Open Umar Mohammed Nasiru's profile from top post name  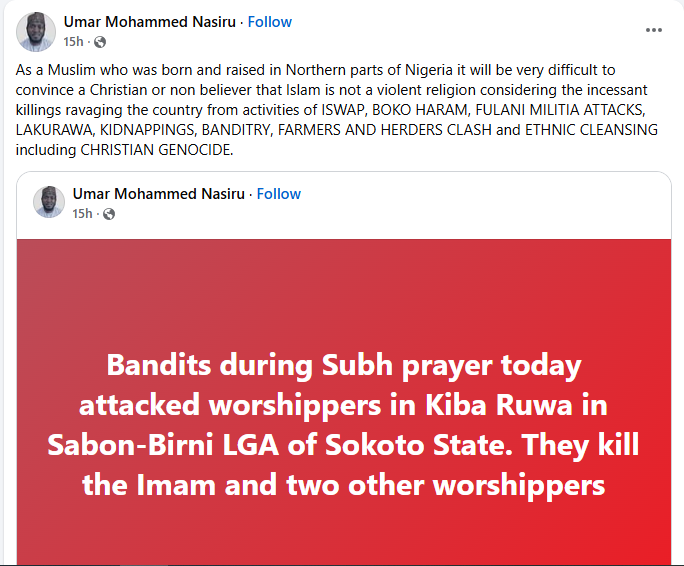pyautogui.click(x=150, y=21)
